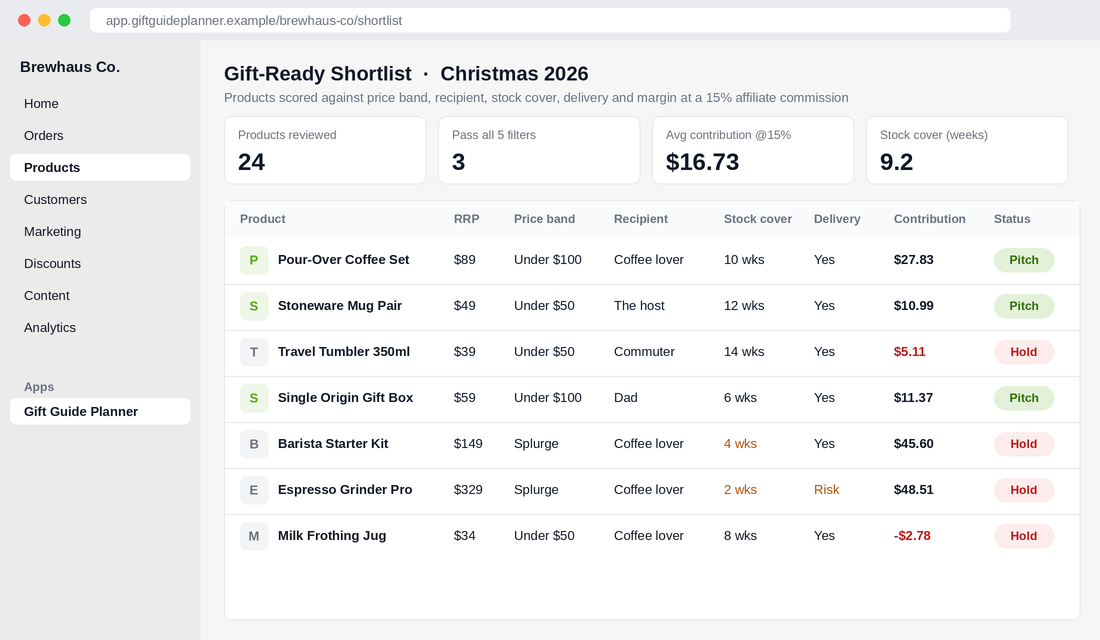Click the yellow macOS window minimize button
This screenshot has height=640, width=1100.
[44, 20]
